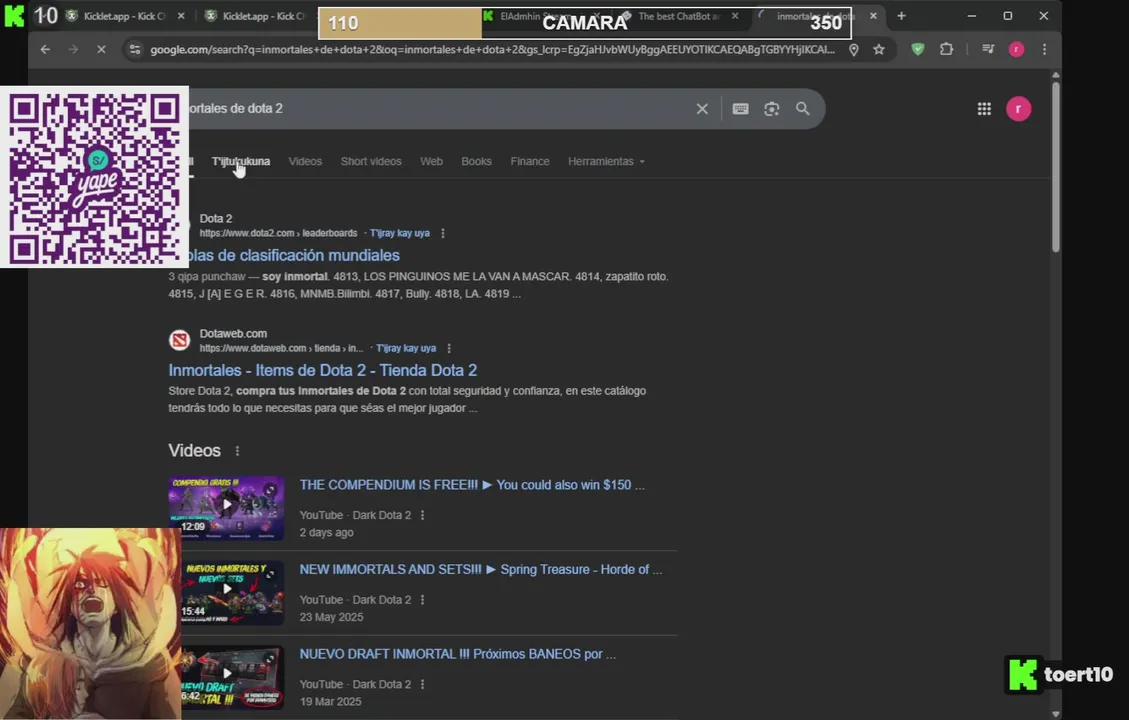Open Chrome profile avatar in toolbar
Viewport: 1129px width, 720px height.
tap(1016, 49)
